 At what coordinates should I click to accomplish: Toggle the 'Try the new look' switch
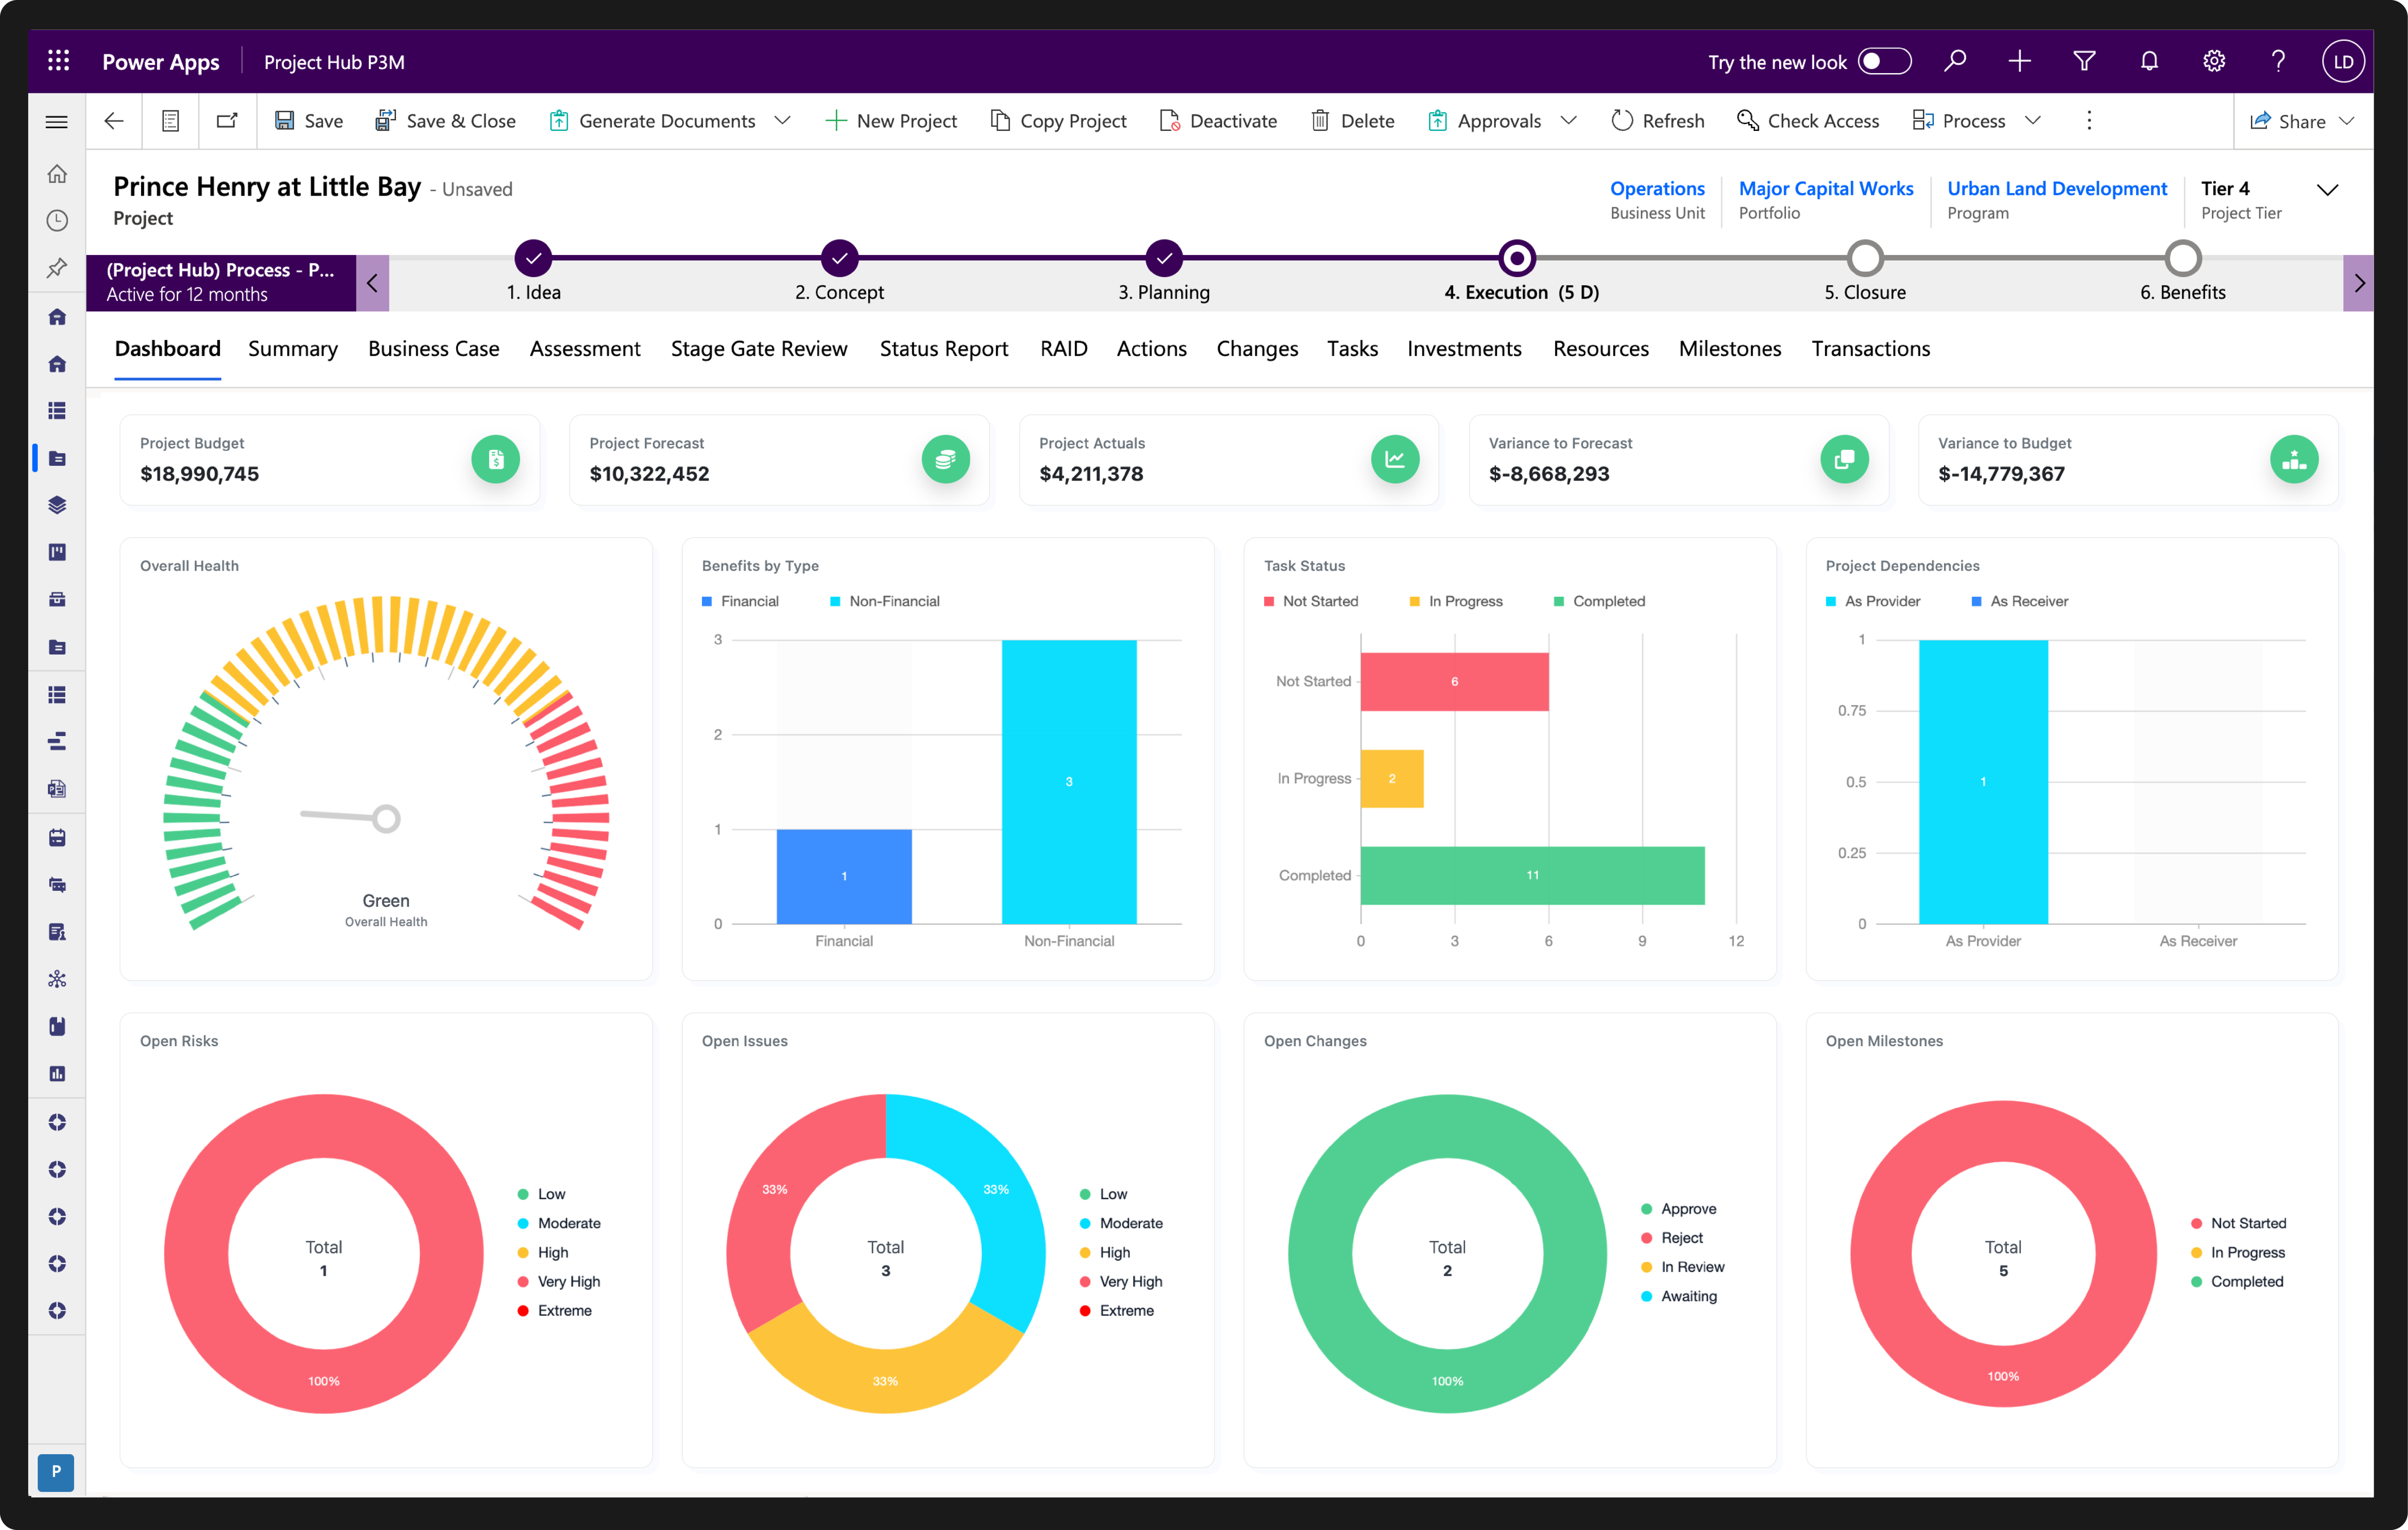tap(1884, 61)
